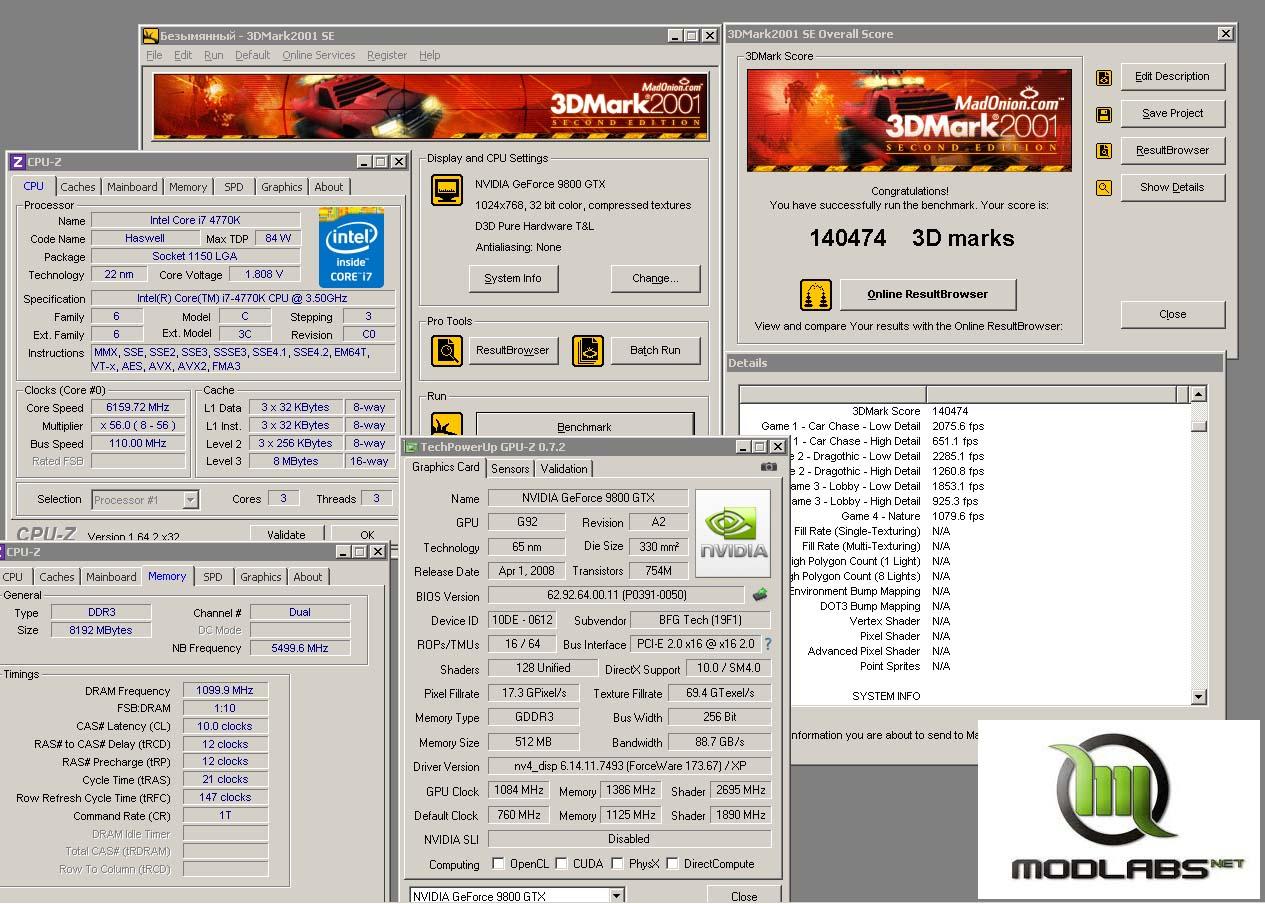Open the Processor #1 selection dropdown

point(190,500)
